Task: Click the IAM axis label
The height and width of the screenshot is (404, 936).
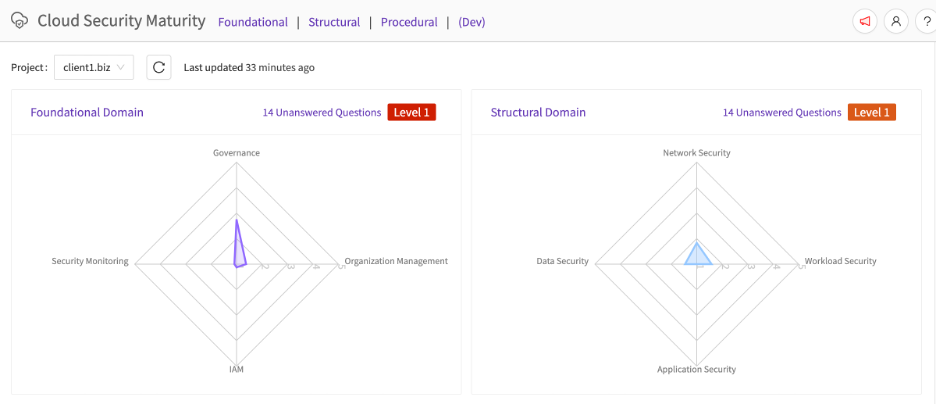Action: 236,369
